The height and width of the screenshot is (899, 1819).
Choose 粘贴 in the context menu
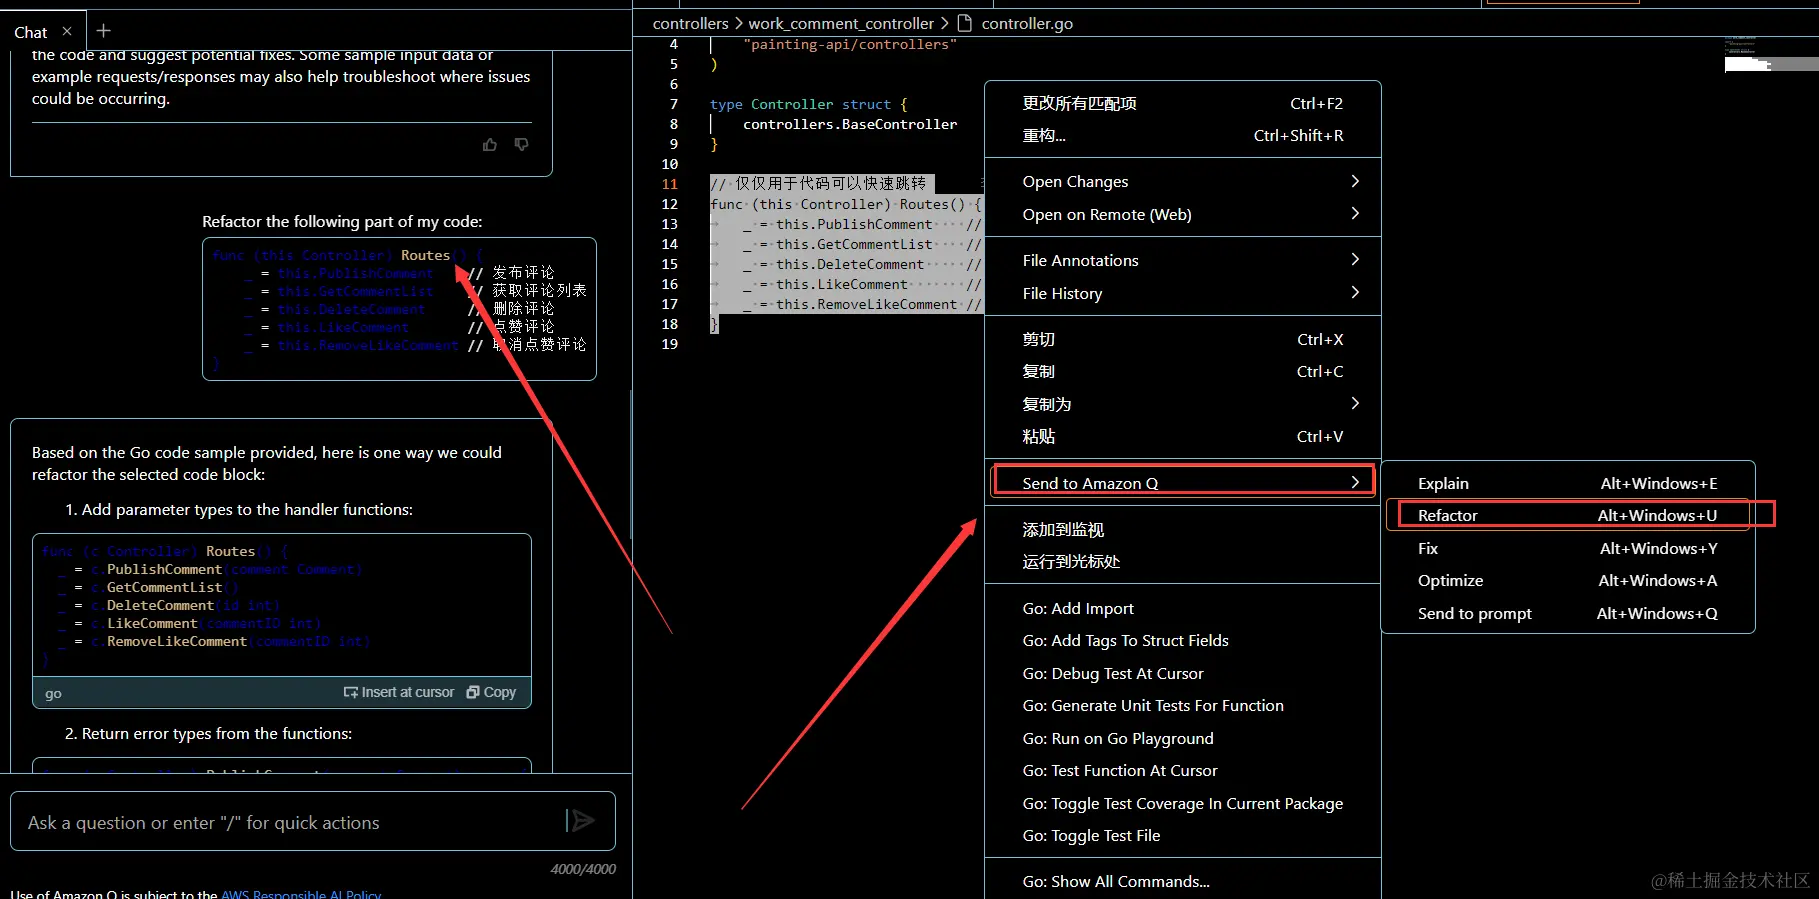(x=1183, y=437)
